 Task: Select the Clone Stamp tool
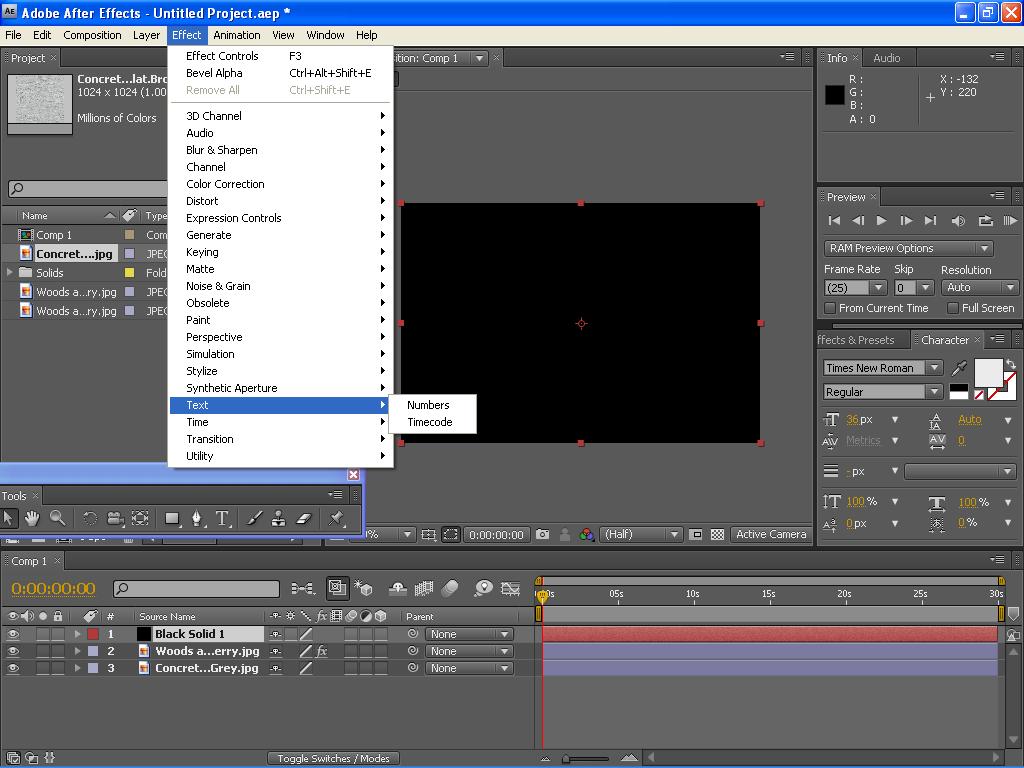click(279, 519)
